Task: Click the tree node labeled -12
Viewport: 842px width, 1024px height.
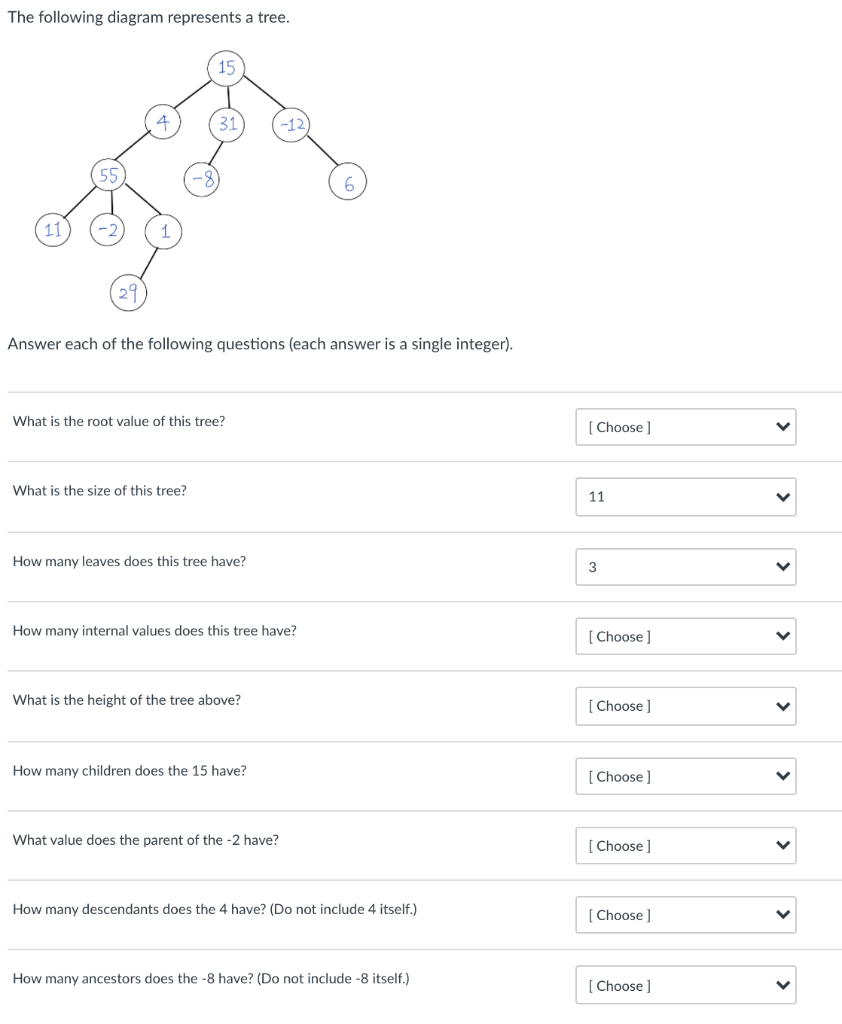Action: [x=292, y=125]
